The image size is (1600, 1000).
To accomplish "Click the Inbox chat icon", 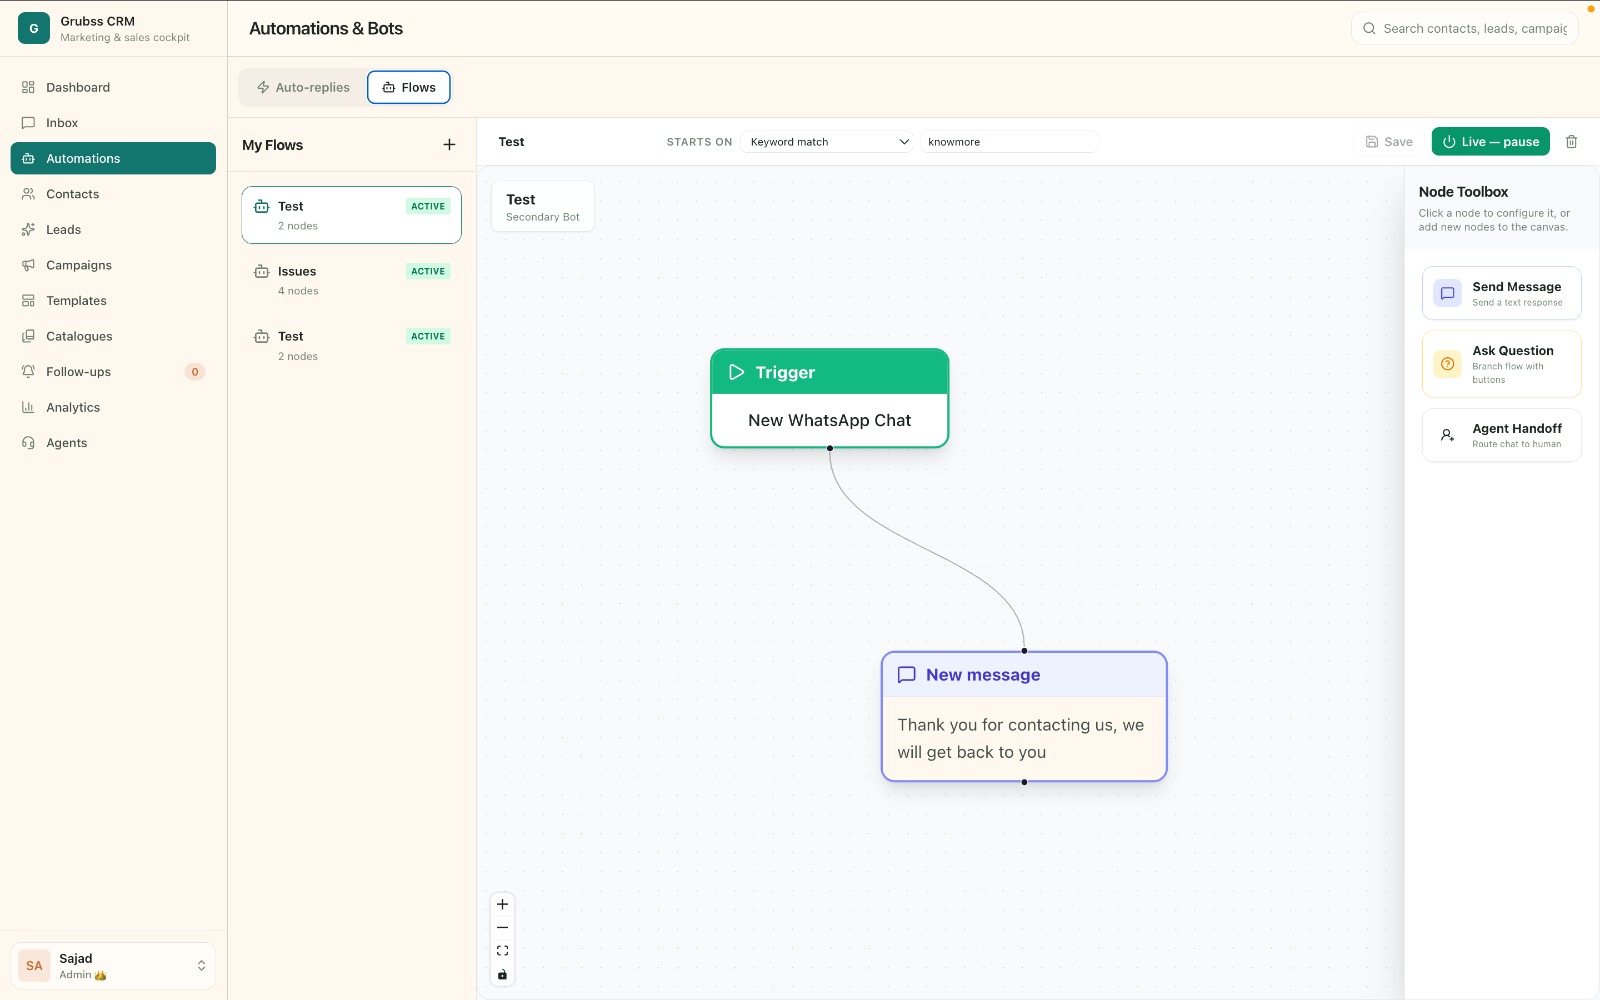I will (x=28, y=123).
